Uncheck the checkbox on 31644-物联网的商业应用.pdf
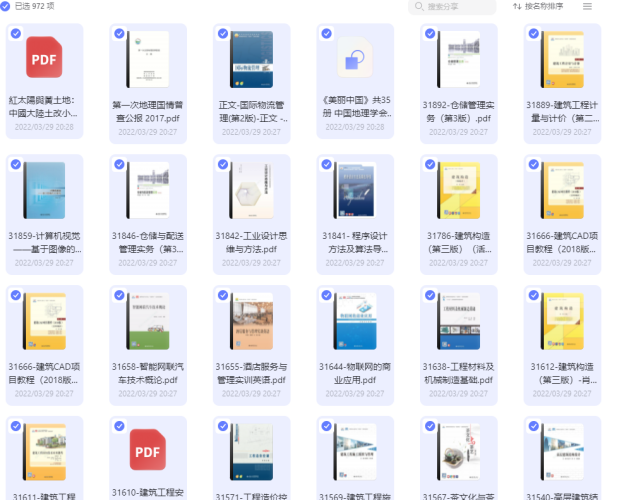Image resolution: width=619 pixels, height=500 pixels. [x=326, y=295]
